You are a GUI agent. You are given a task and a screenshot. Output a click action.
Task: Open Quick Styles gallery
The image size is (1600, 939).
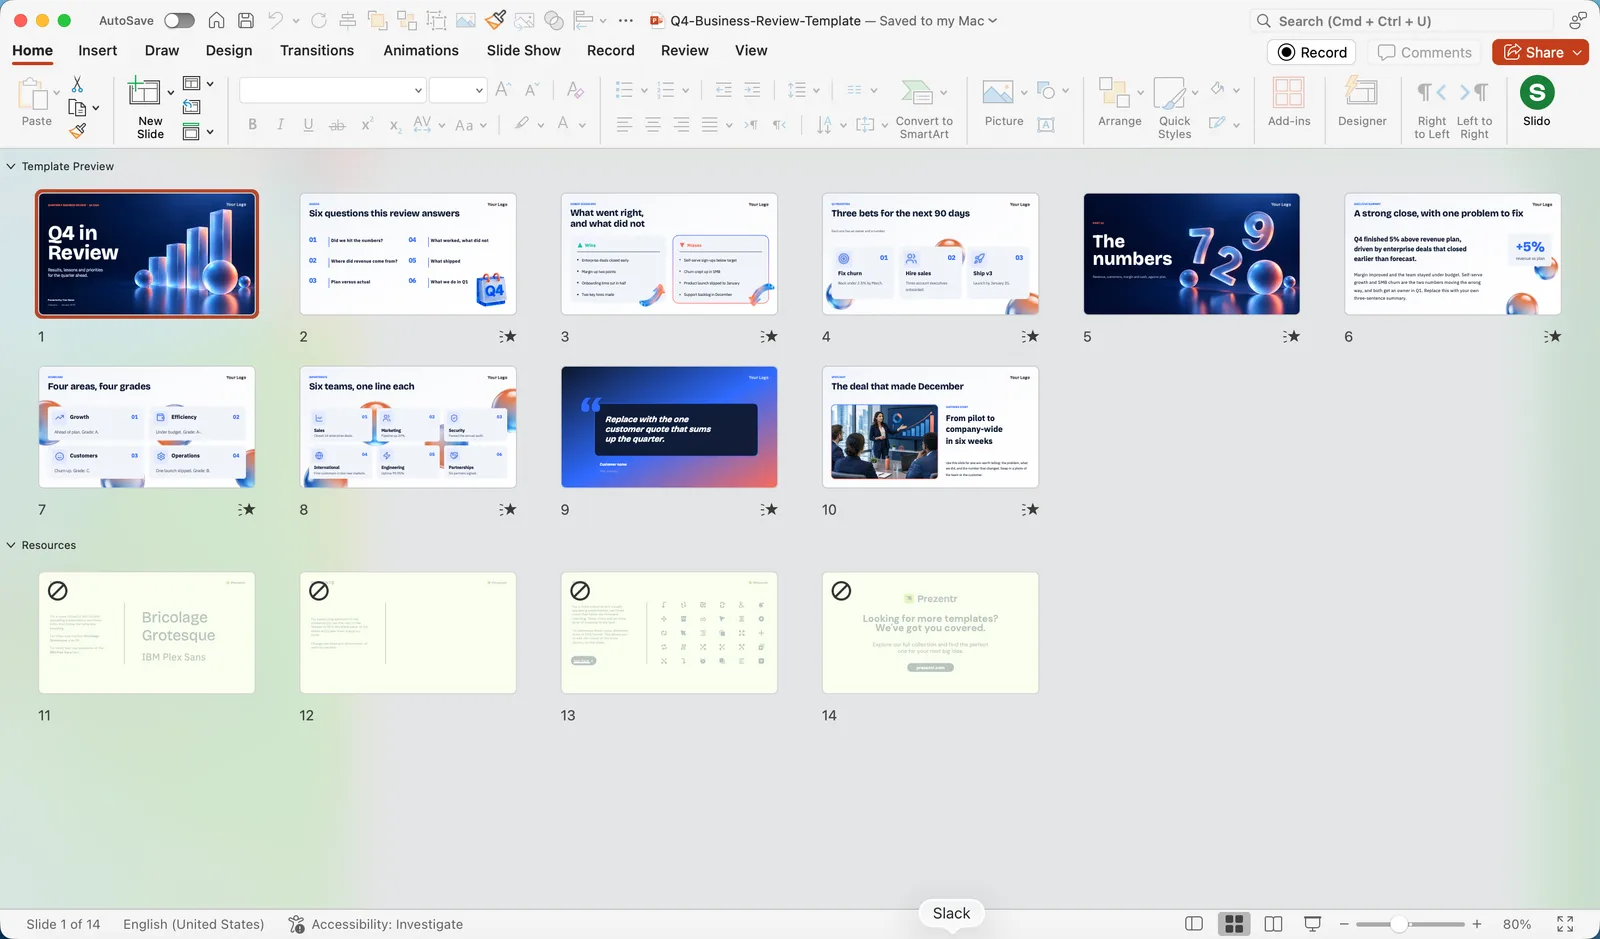[x=1174, y=108]
